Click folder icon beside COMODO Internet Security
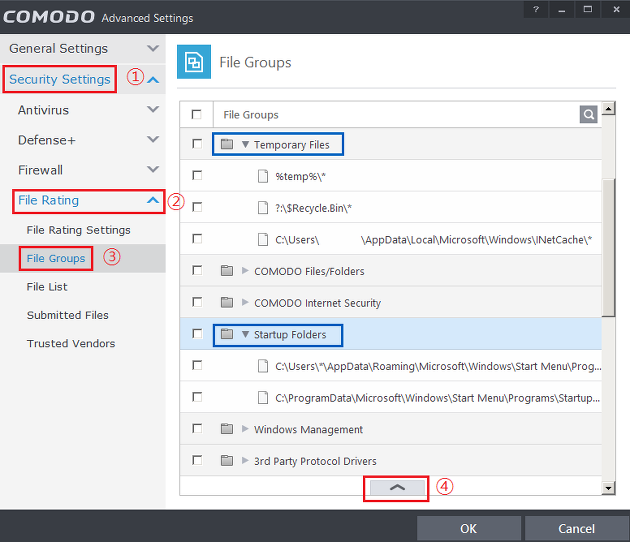This screenshot has height=542, width=630. coord(227,302)
